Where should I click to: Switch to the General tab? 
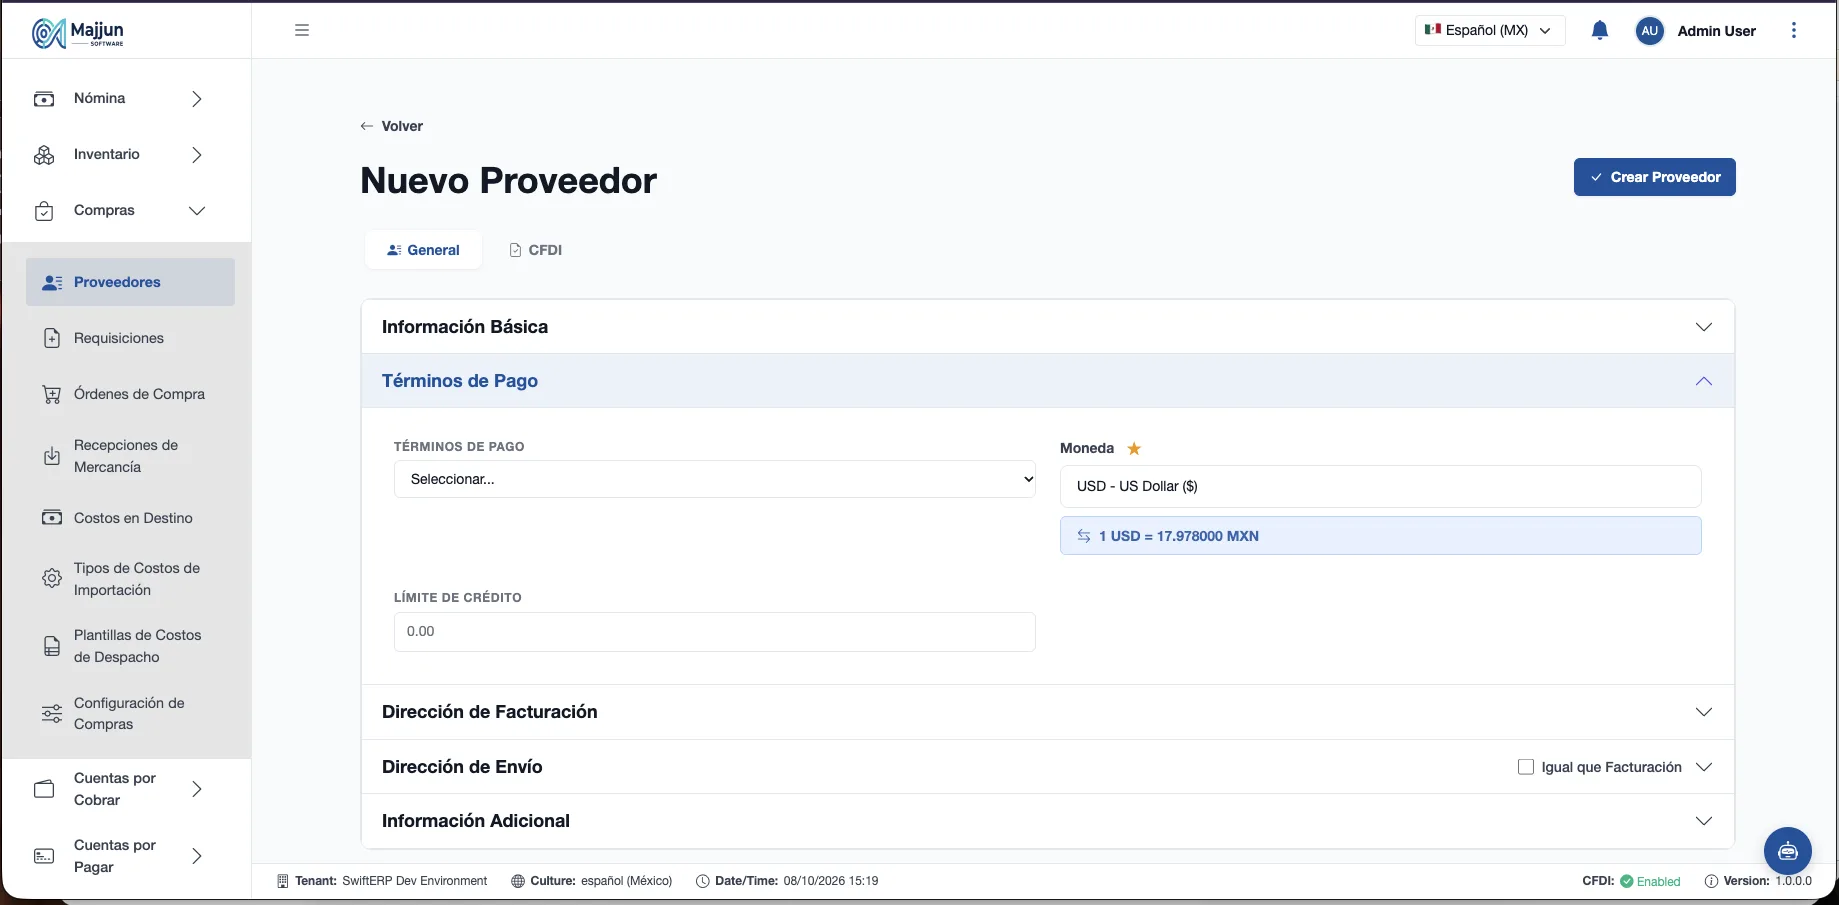[x=423, y=250]
